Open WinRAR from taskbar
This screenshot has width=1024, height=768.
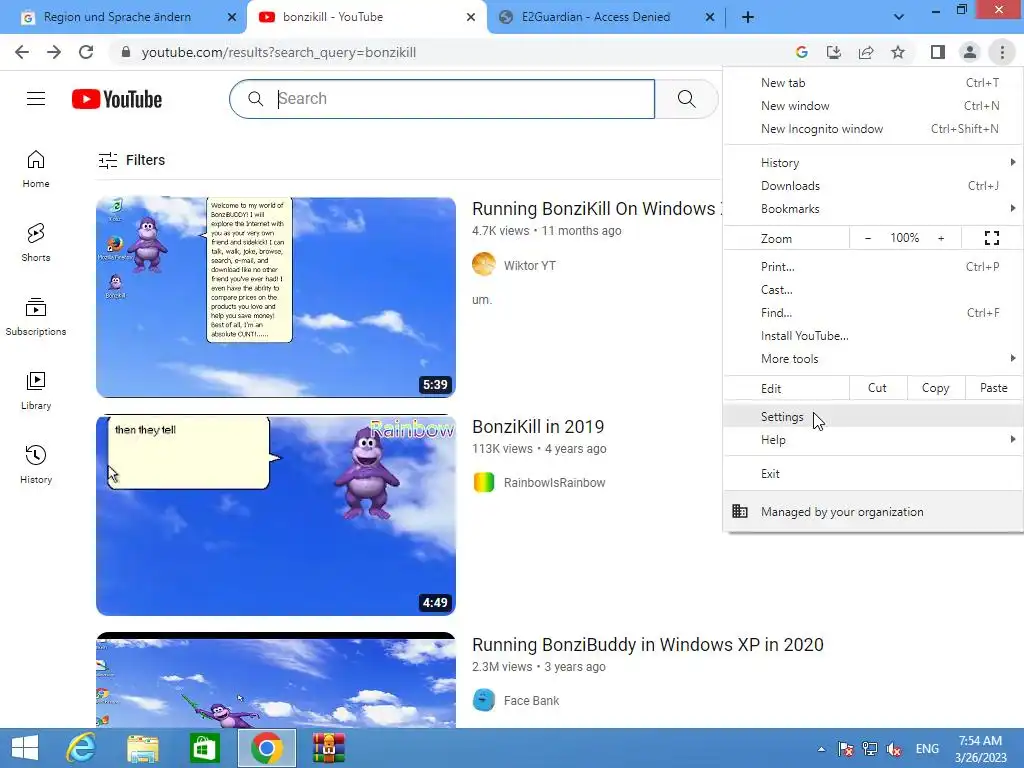328,748
